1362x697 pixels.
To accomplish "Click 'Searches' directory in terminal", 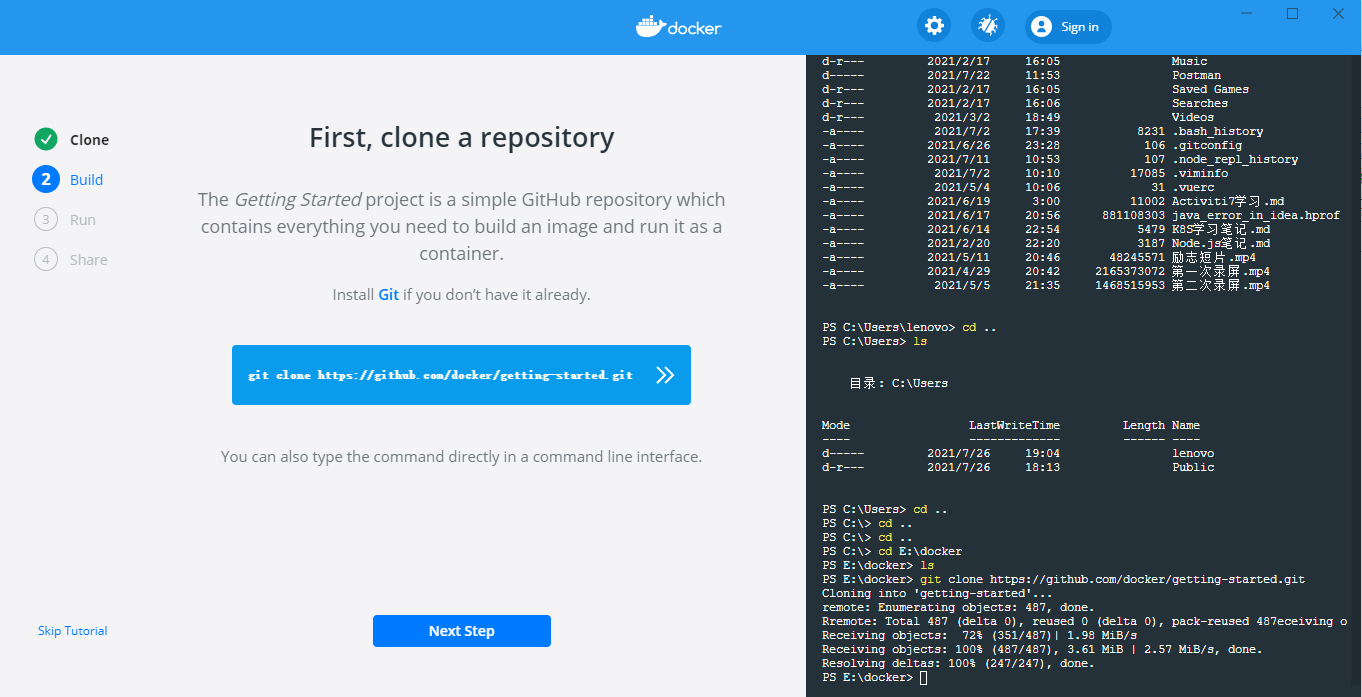I will (1200, 103).
